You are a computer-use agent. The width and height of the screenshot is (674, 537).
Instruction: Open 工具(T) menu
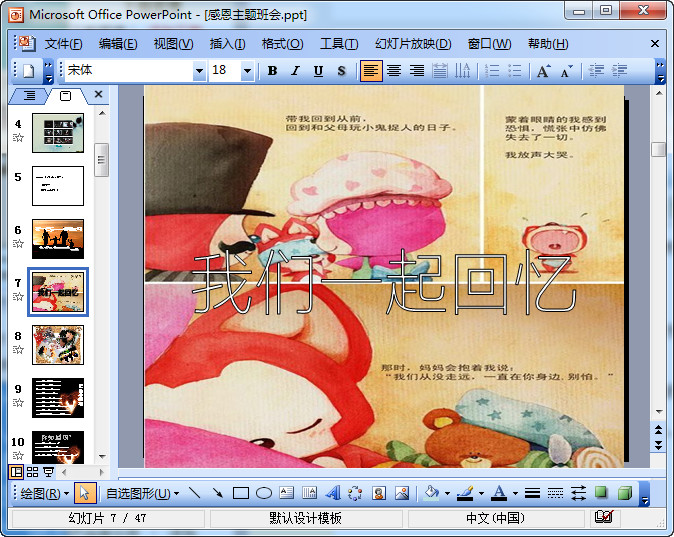click(339, 44)
